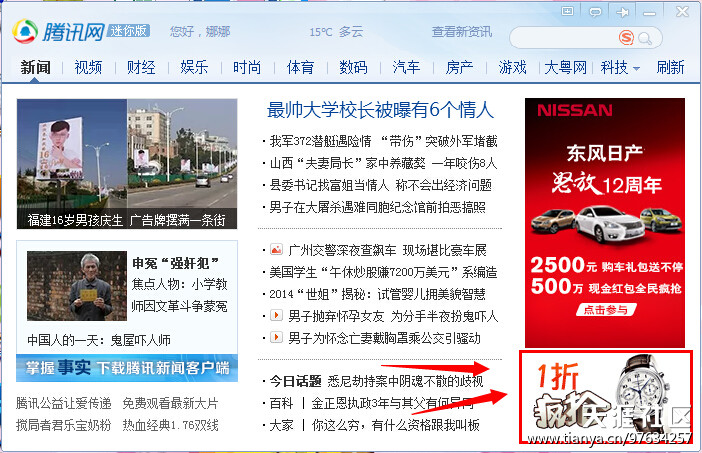The width and height of the screenshot is (702, 453).
Task: Open the Sogou search engine icon
Action: point(626,38)
